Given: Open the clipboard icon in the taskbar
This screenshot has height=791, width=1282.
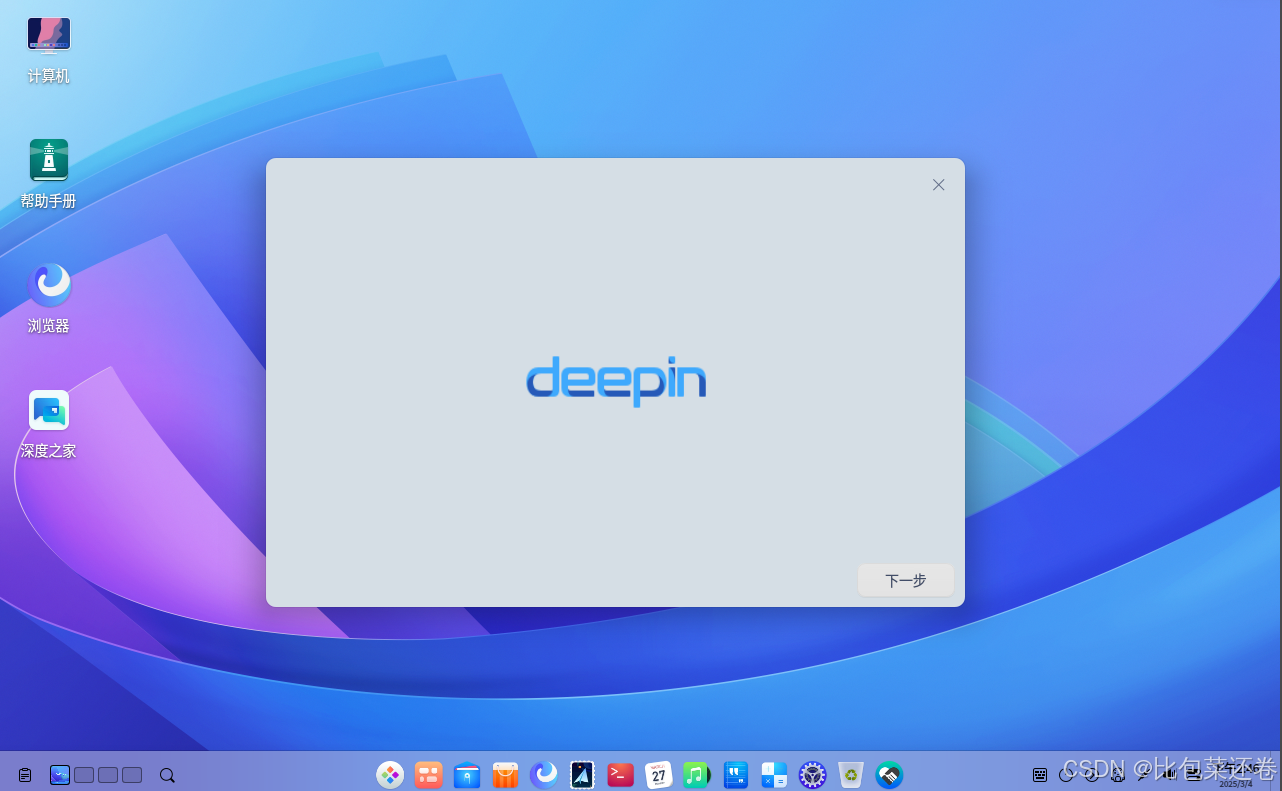Looking at the screenshot, I should [25, 775].
